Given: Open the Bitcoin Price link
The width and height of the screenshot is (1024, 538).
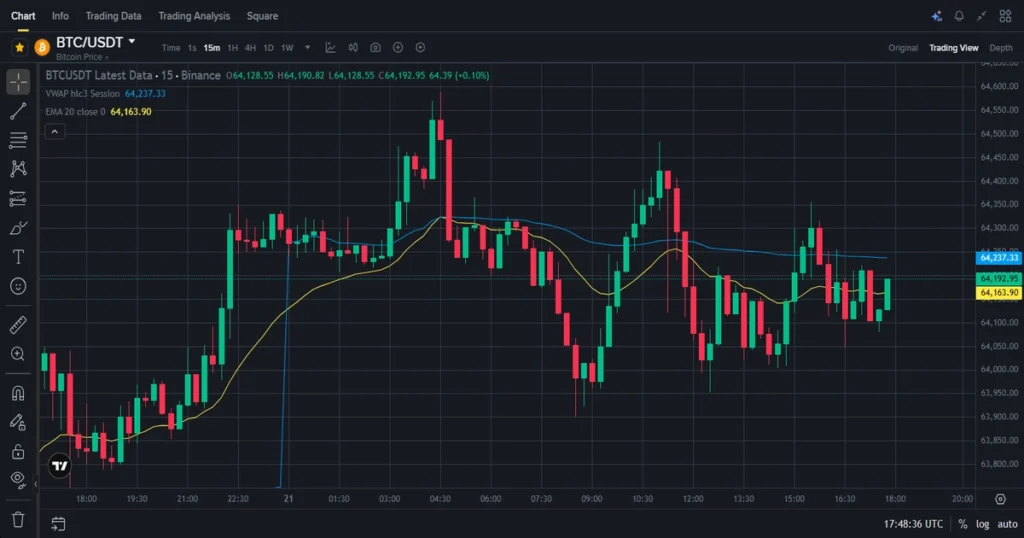Looking at the screenshot, I should pyautogui.click(x=82, y=57).
